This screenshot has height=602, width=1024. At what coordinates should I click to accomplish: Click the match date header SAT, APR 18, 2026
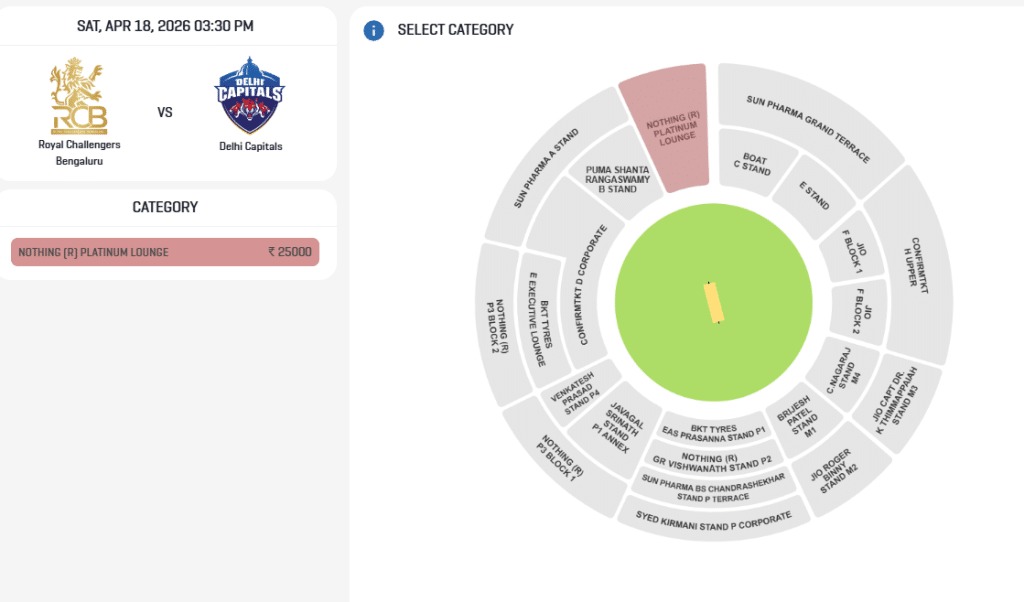pyautogui.click(x=166, y=24)
